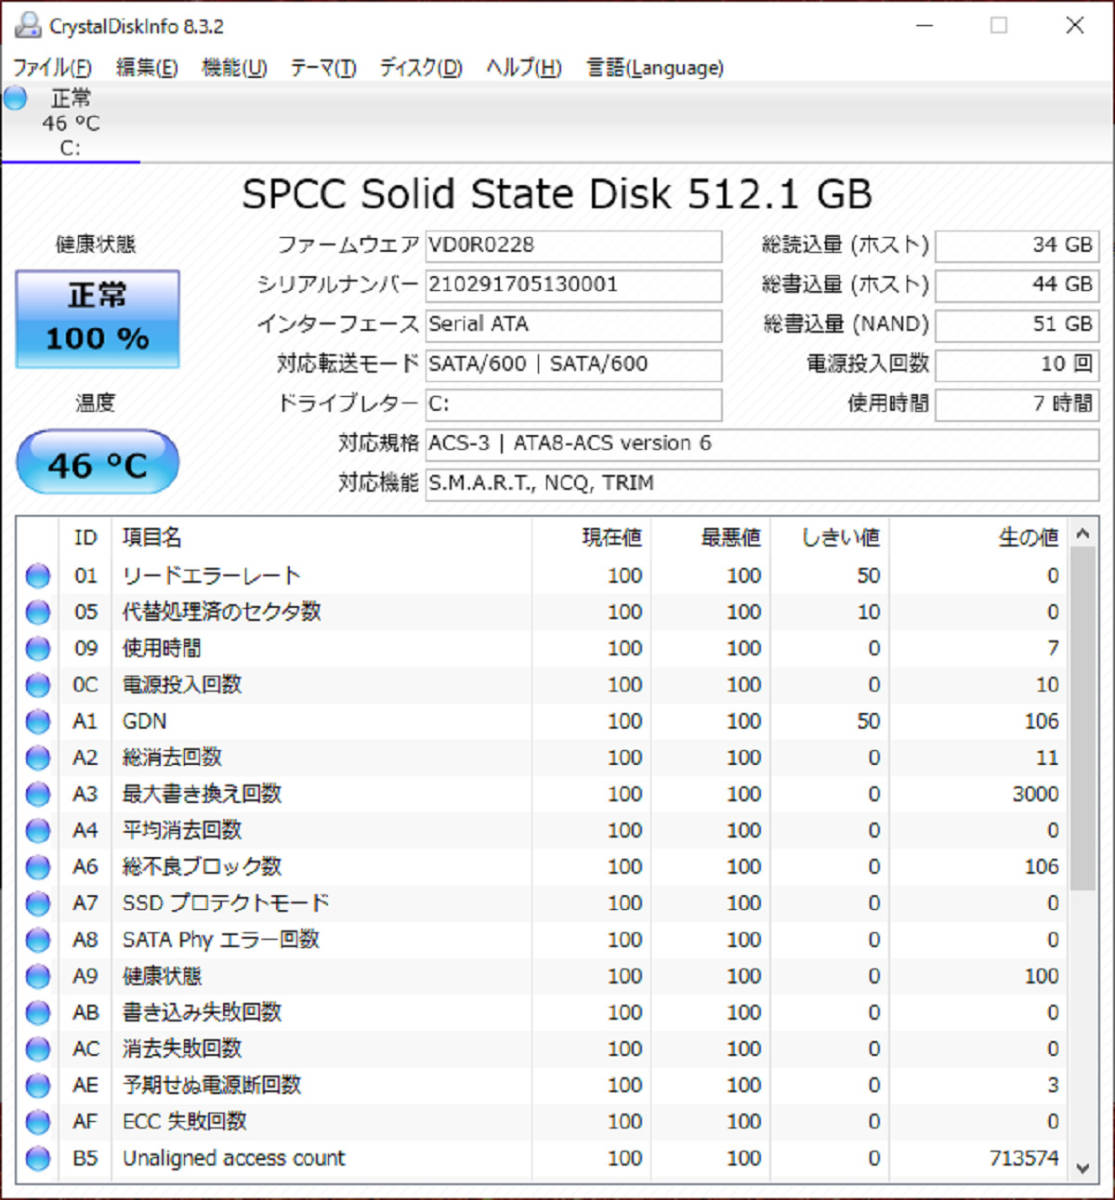This screenshot has height=1200, width=1115.
Task: Click the 項目名 column header
Action: [x=321, y=538]
